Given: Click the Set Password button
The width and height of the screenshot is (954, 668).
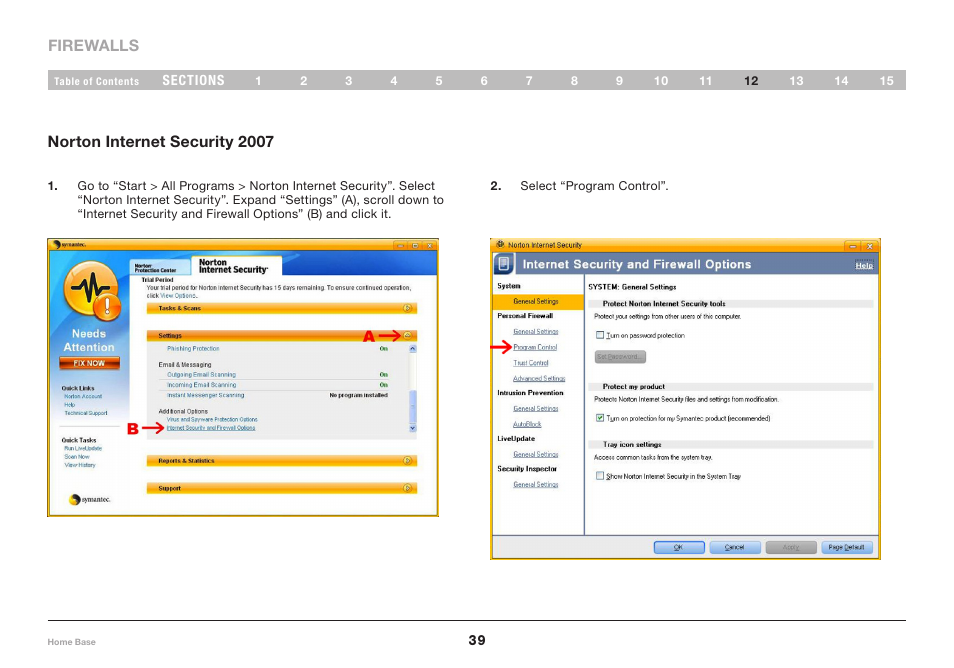Looking at the screenshot, I should point(620,357).
